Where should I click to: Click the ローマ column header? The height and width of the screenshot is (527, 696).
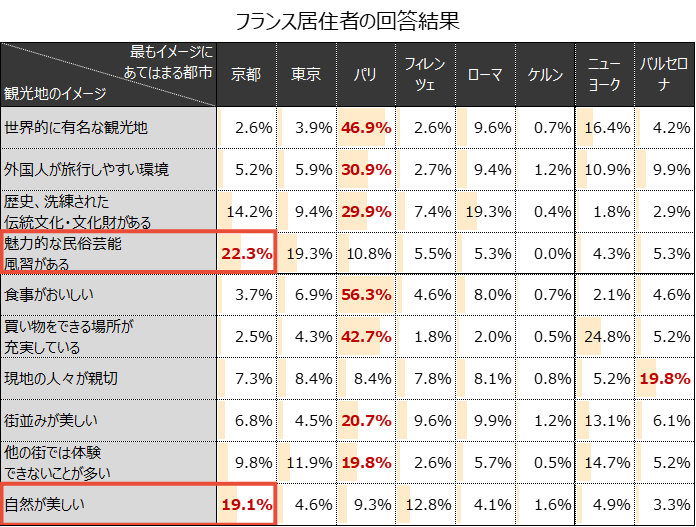click(x=485, y=75)
